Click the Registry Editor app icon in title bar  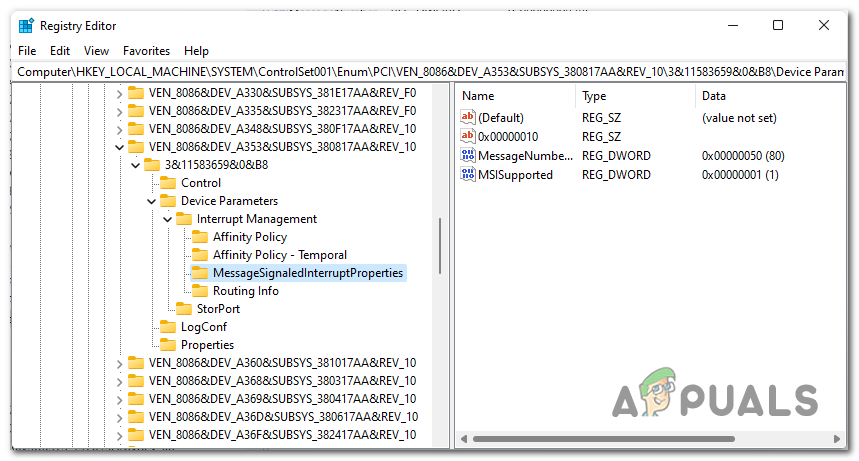pyautogui.click(x=26, y=26)
